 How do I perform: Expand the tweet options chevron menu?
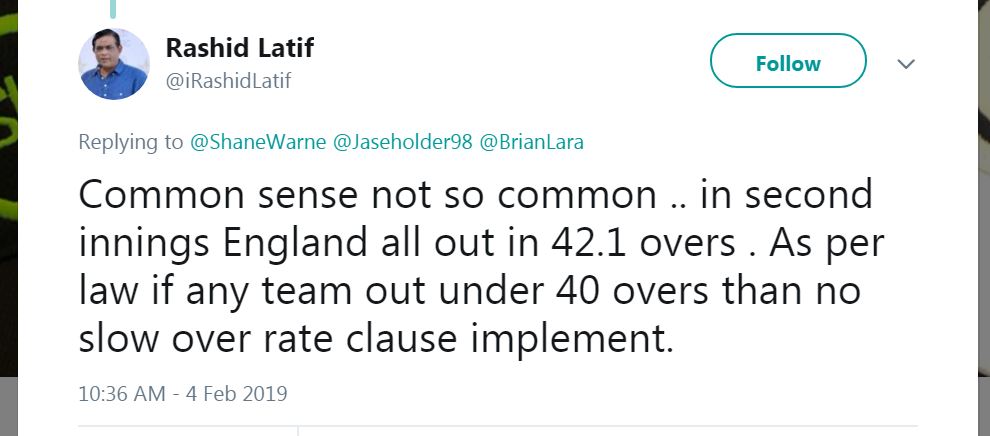(x=906, y=64)
